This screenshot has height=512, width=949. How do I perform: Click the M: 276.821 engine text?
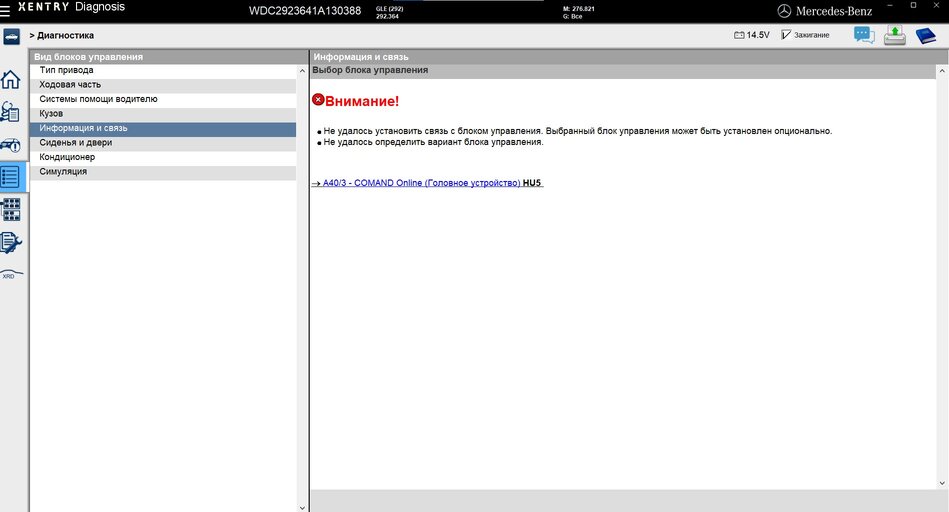tap(579, 9)
